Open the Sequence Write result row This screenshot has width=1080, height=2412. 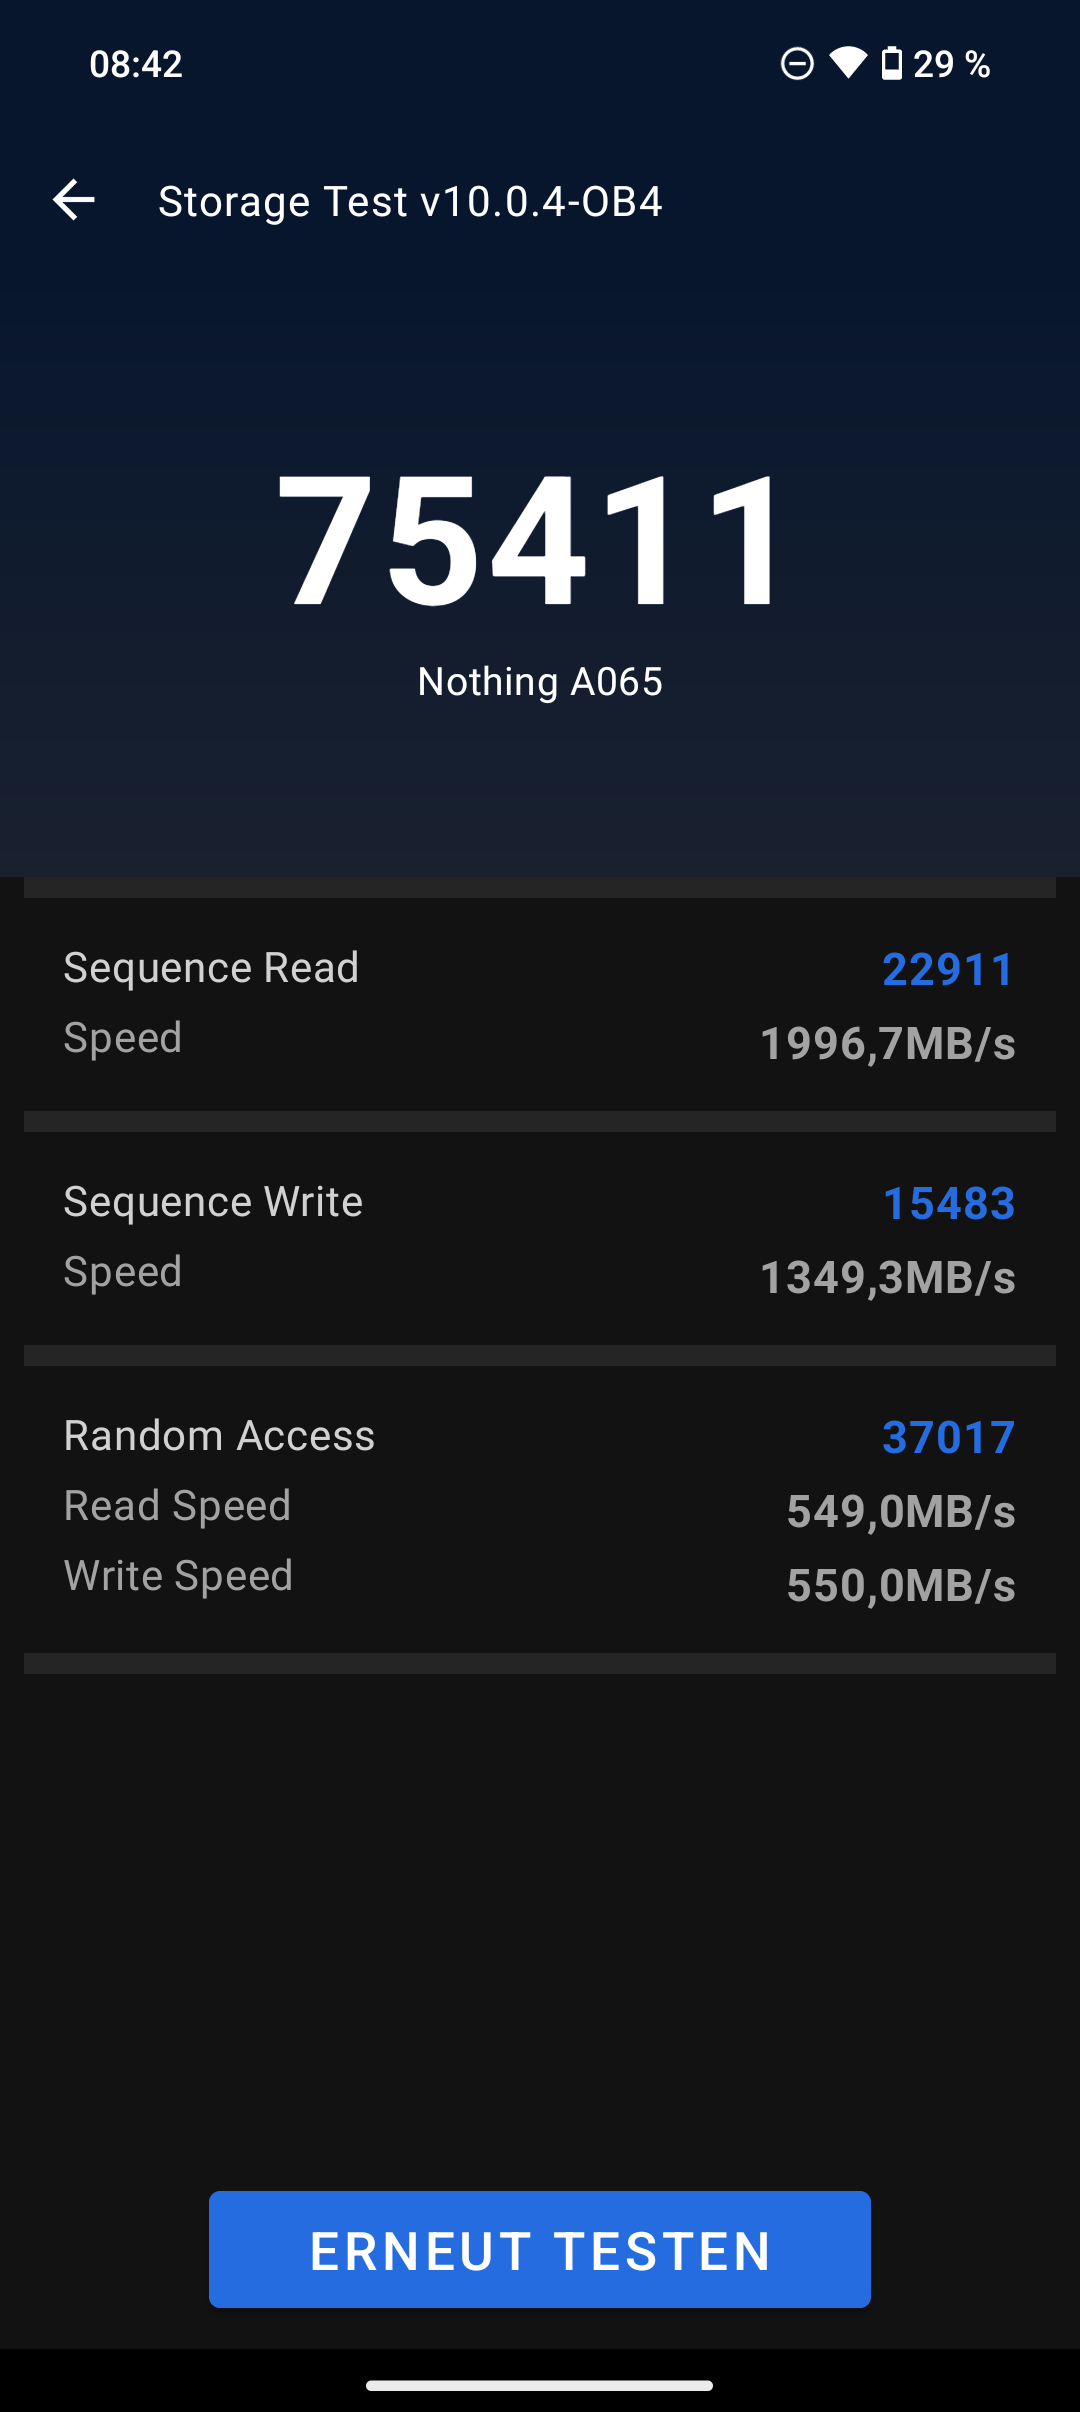click(x=540, y=1238)
